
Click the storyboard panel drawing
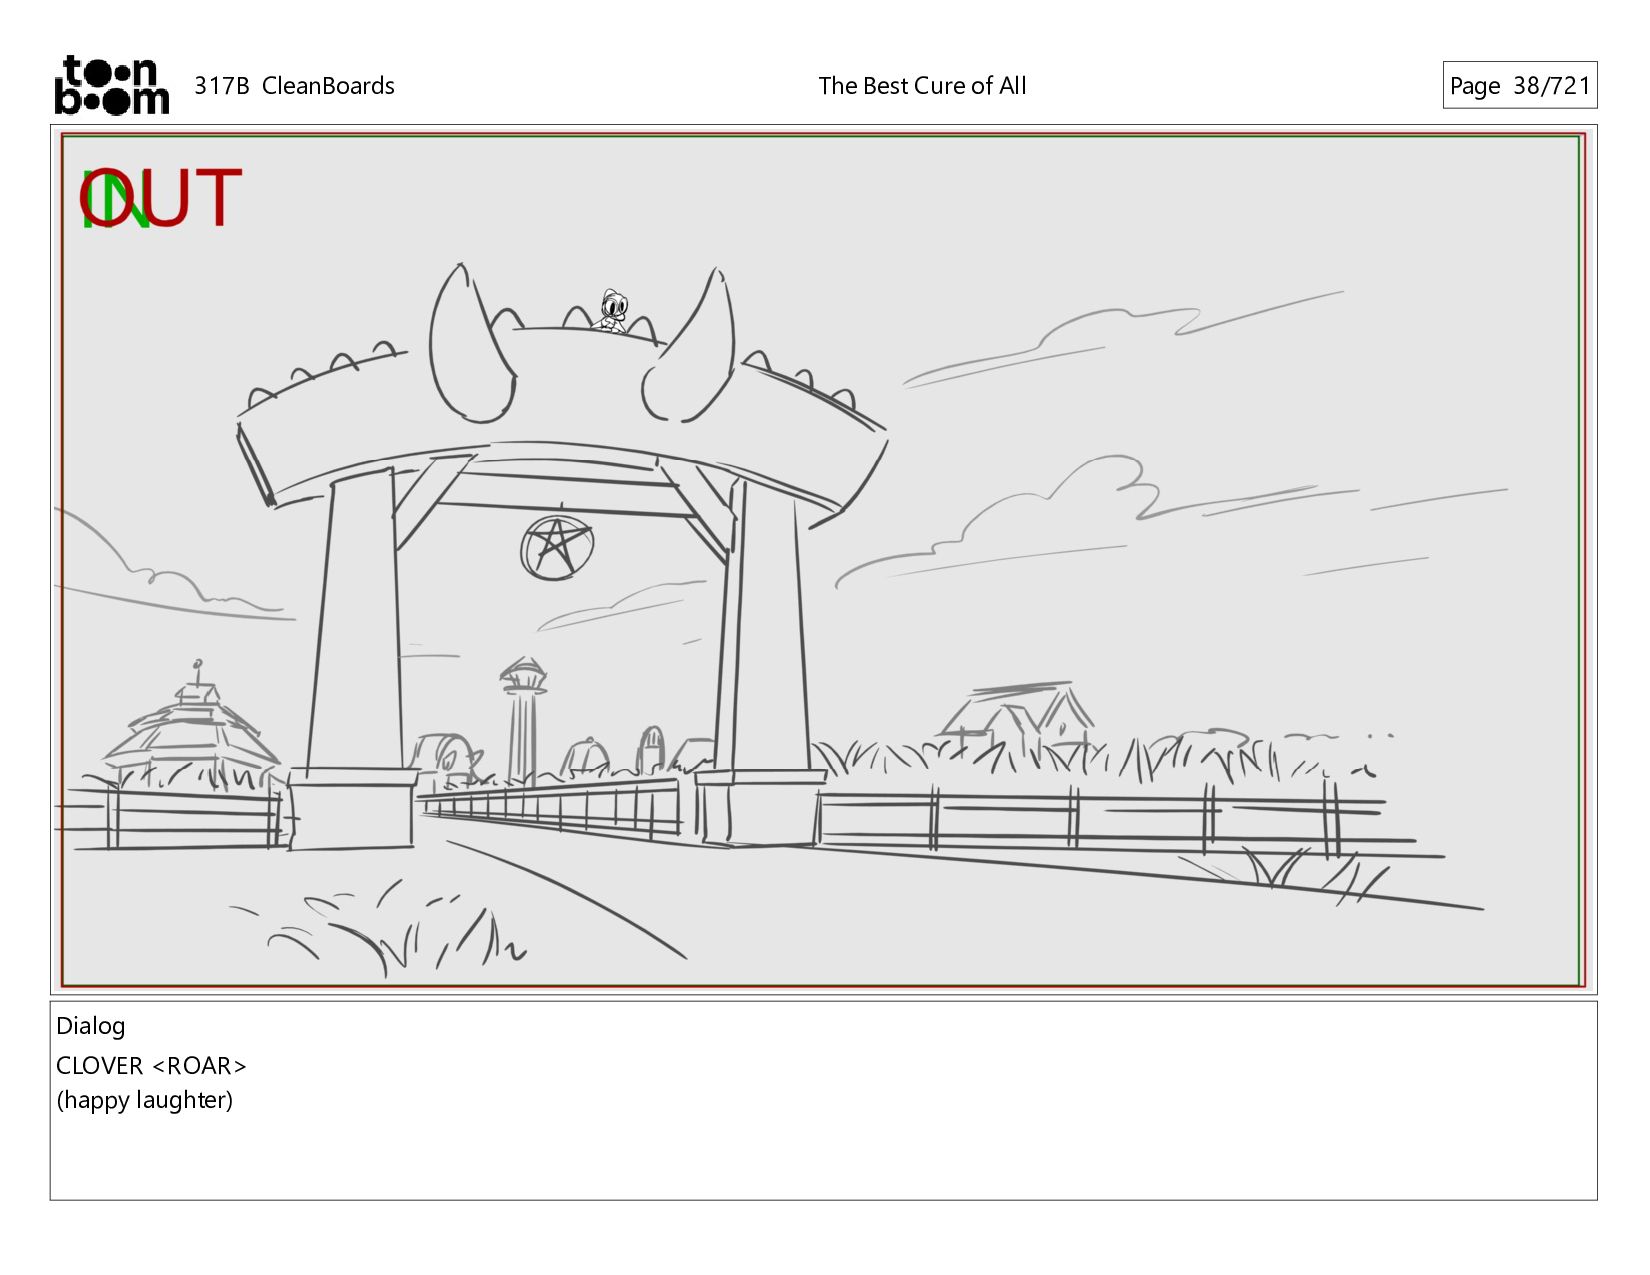click(823, 559)
